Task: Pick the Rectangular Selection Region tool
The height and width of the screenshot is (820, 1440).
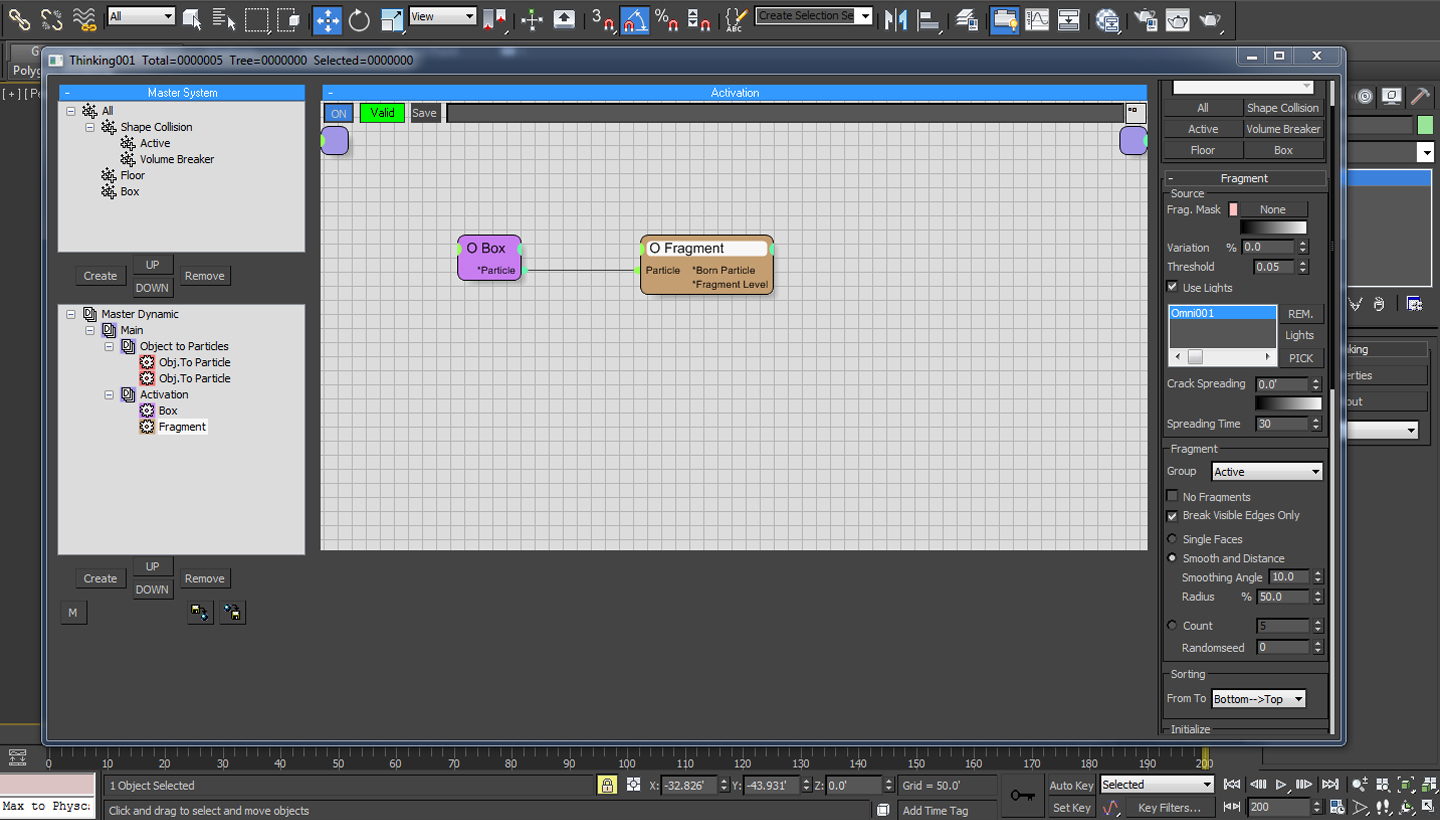Action: (257, 18)
